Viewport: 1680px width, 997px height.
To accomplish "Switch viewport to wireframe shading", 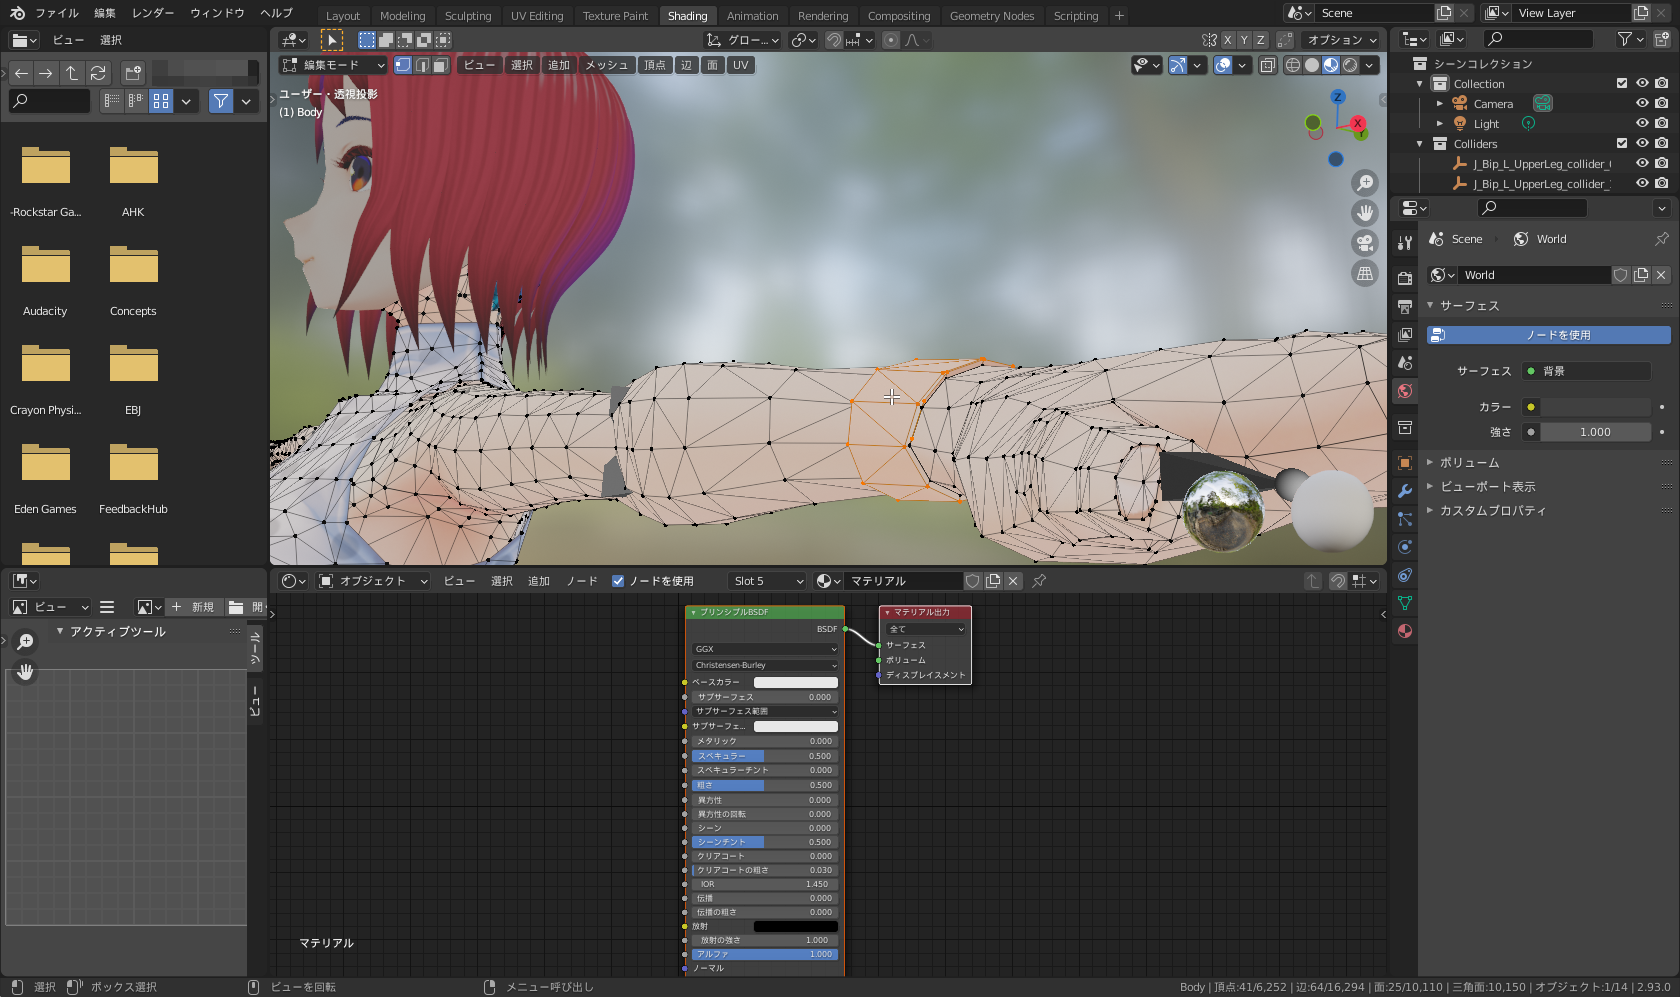I will pyautogui.click(x=1293, y=65).
